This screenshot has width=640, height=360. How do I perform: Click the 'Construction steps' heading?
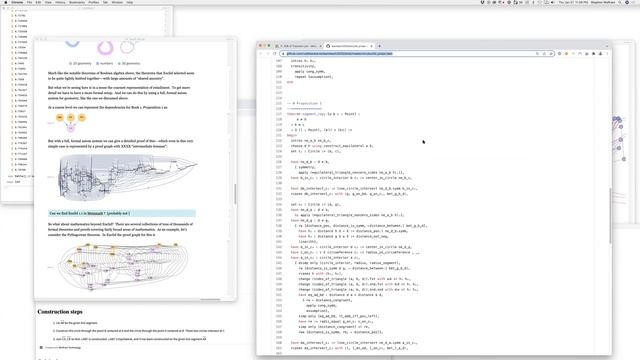click(x=60, y=311)
